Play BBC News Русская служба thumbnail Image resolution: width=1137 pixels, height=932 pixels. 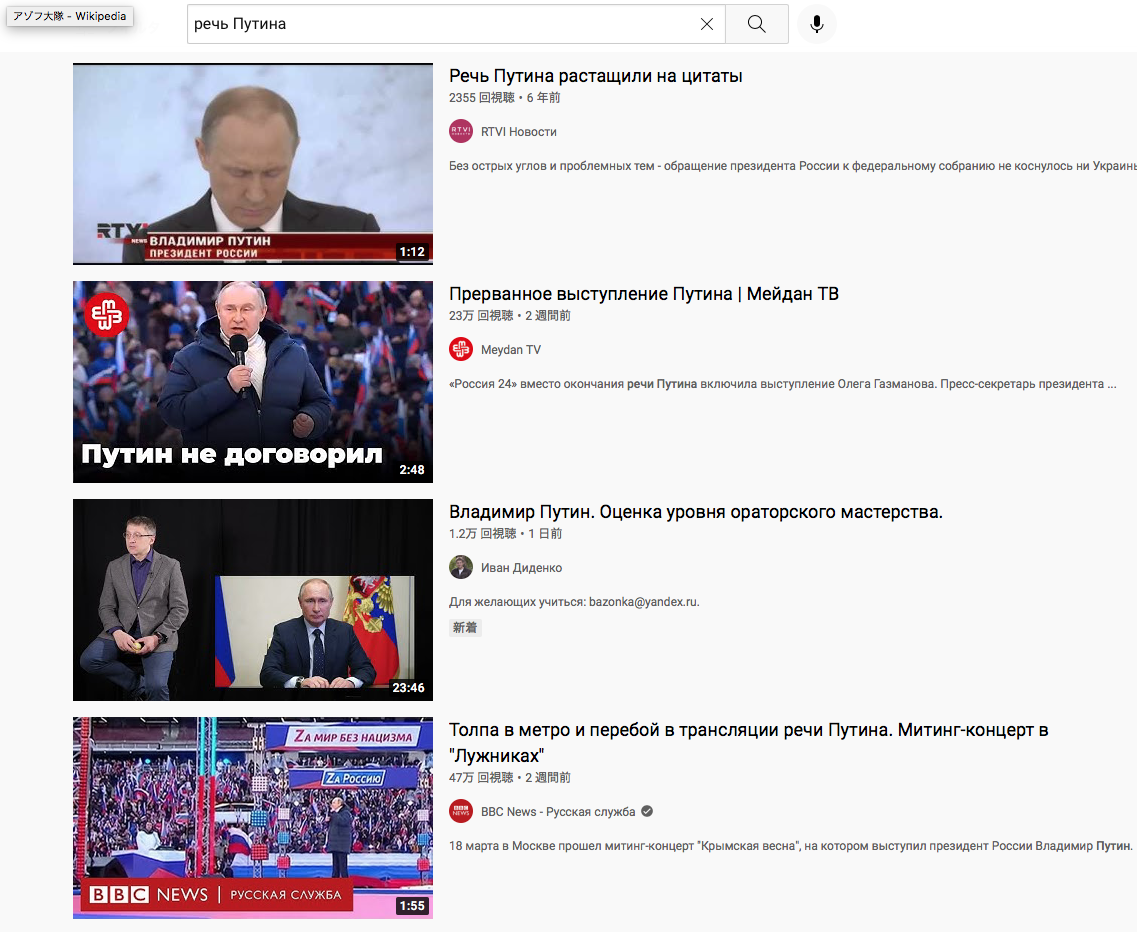(253, 818)
